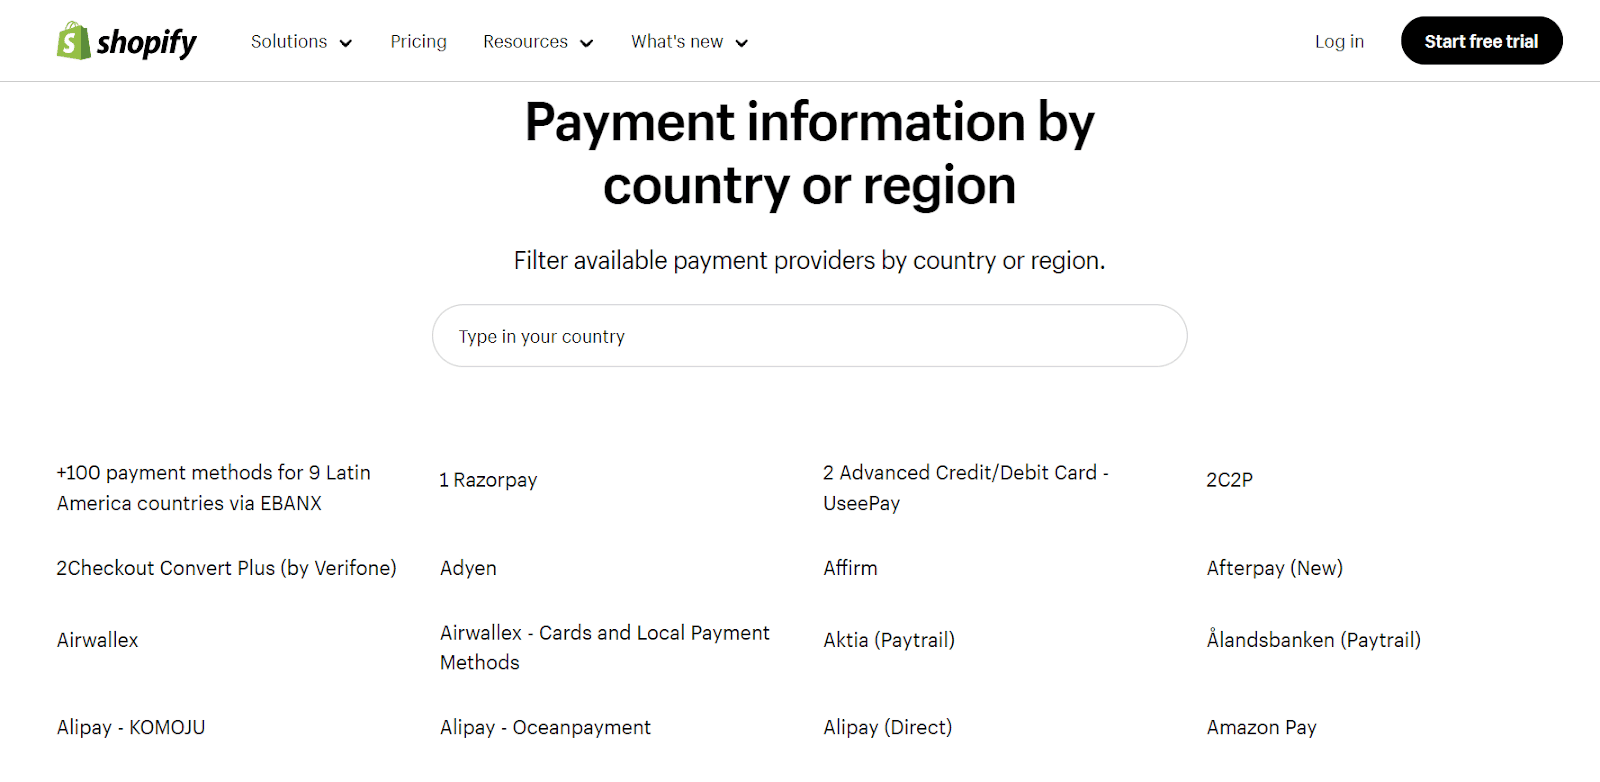This screenshot has height=782, width=1600.
Task: Select the Adyen payment provider
Action: (x=468, y=568)
